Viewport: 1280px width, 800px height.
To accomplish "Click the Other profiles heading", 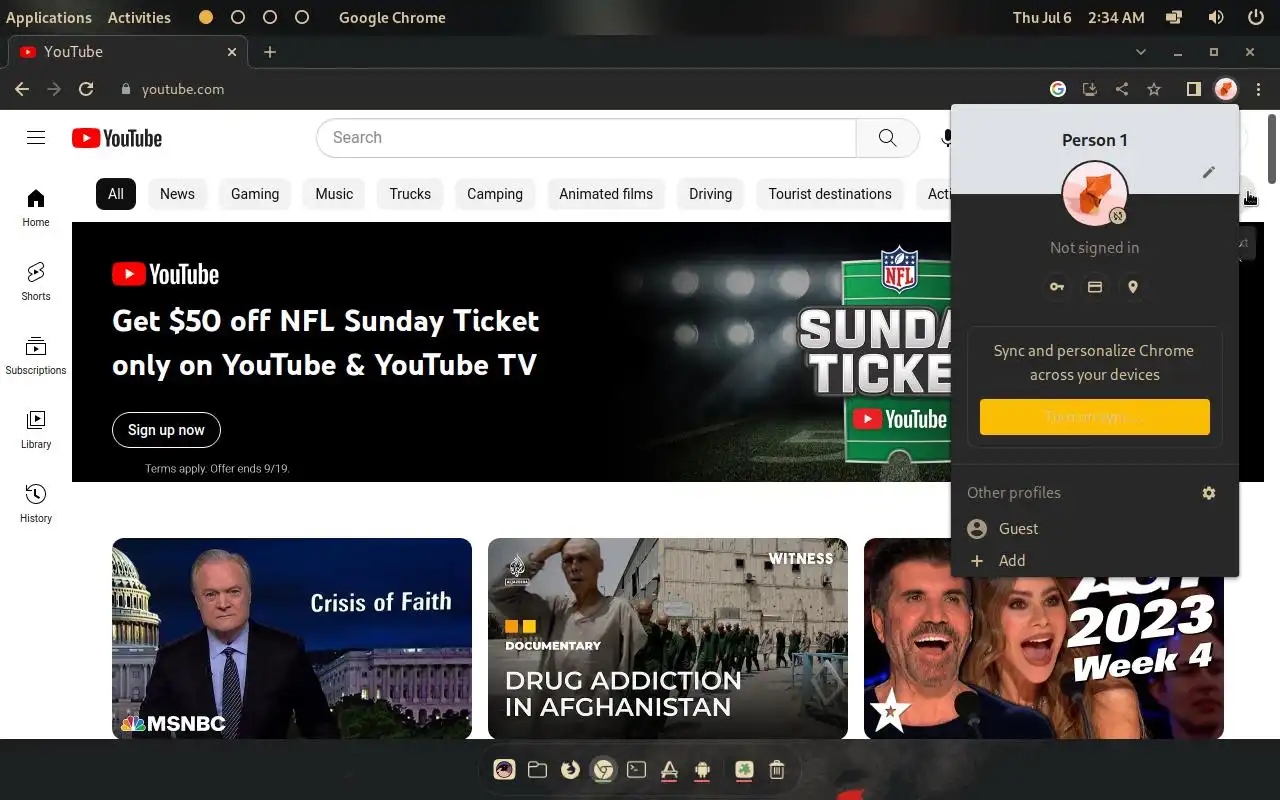I will pos(1014,493).
